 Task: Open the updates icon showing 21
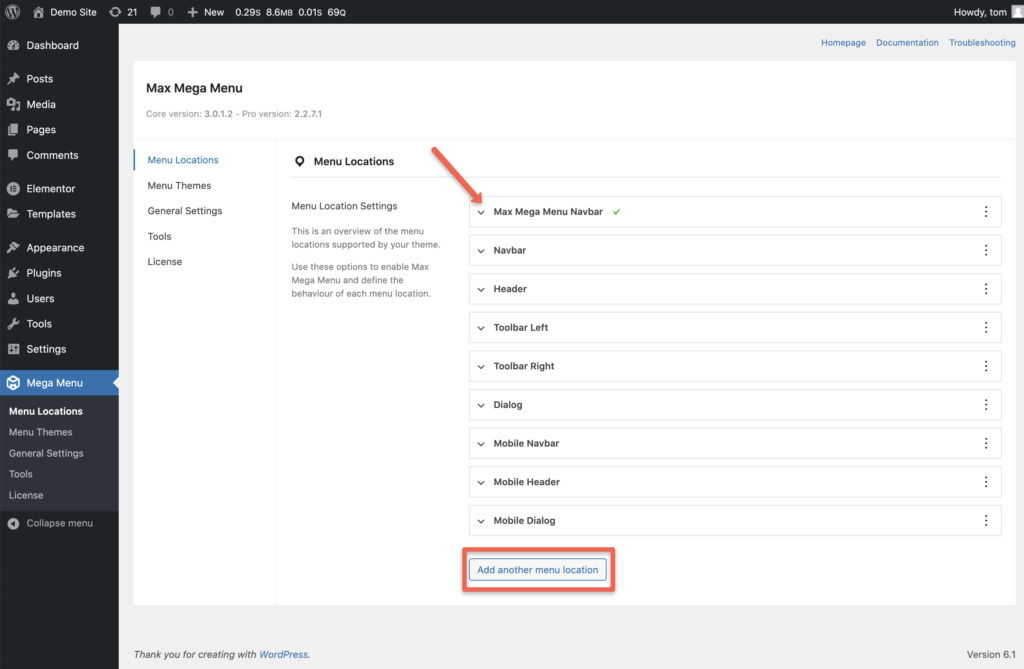tap(115, 12)
